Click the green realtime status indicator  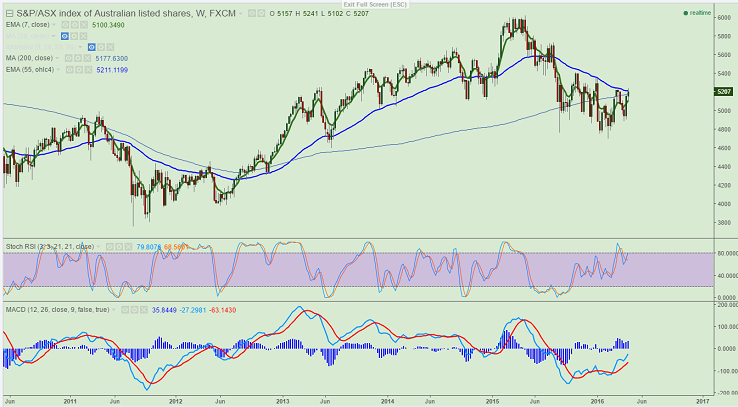coord(698,13)
